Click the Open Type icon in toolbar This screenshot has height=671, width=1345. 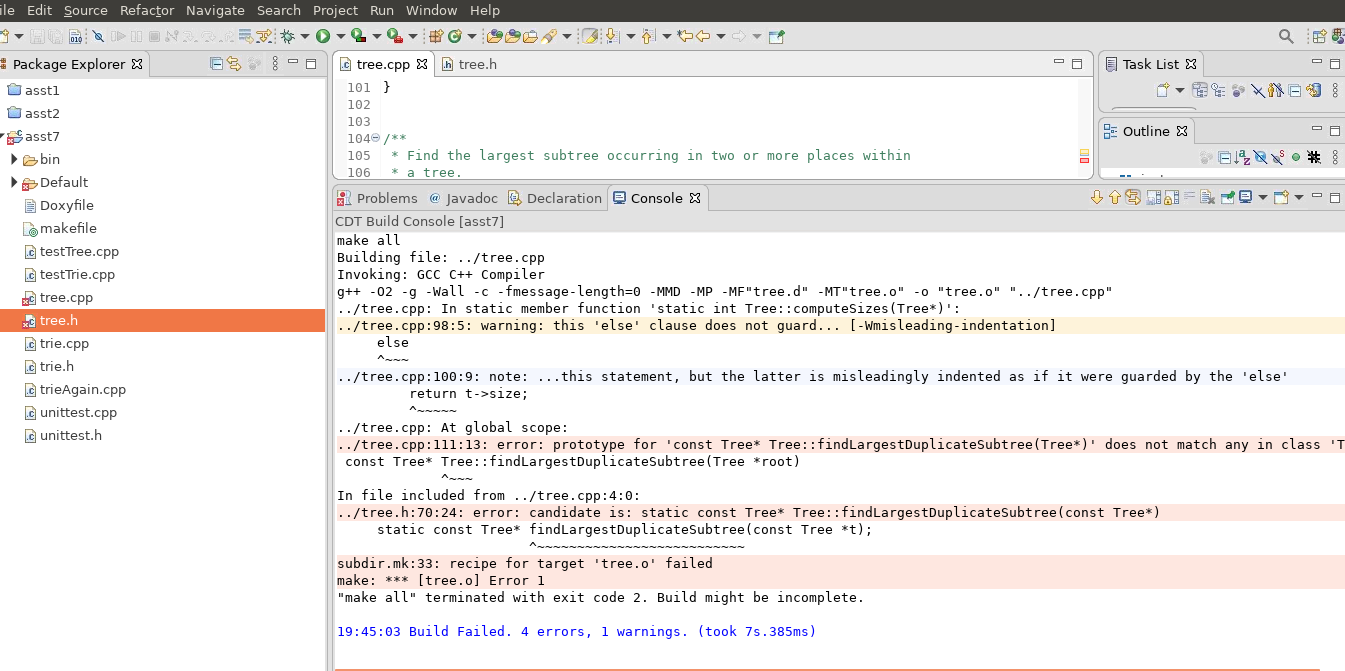(495, 36)
